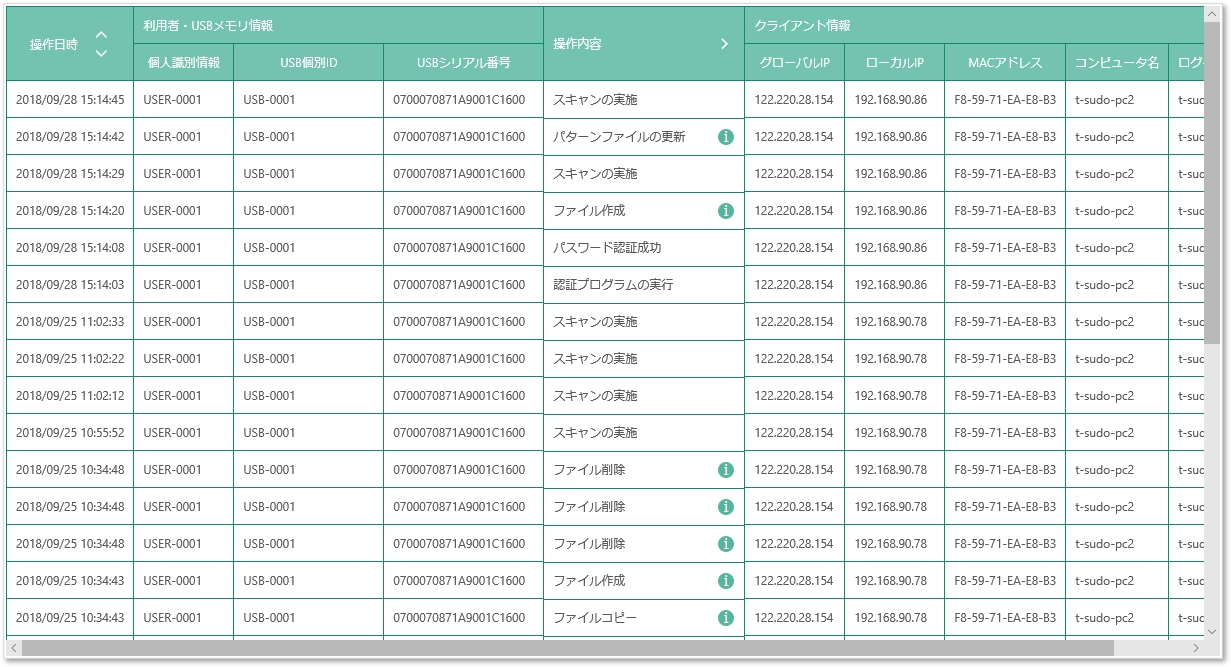Click the MACアドレス column header
The image size is (1231, 667).
tap(1005, 63)
